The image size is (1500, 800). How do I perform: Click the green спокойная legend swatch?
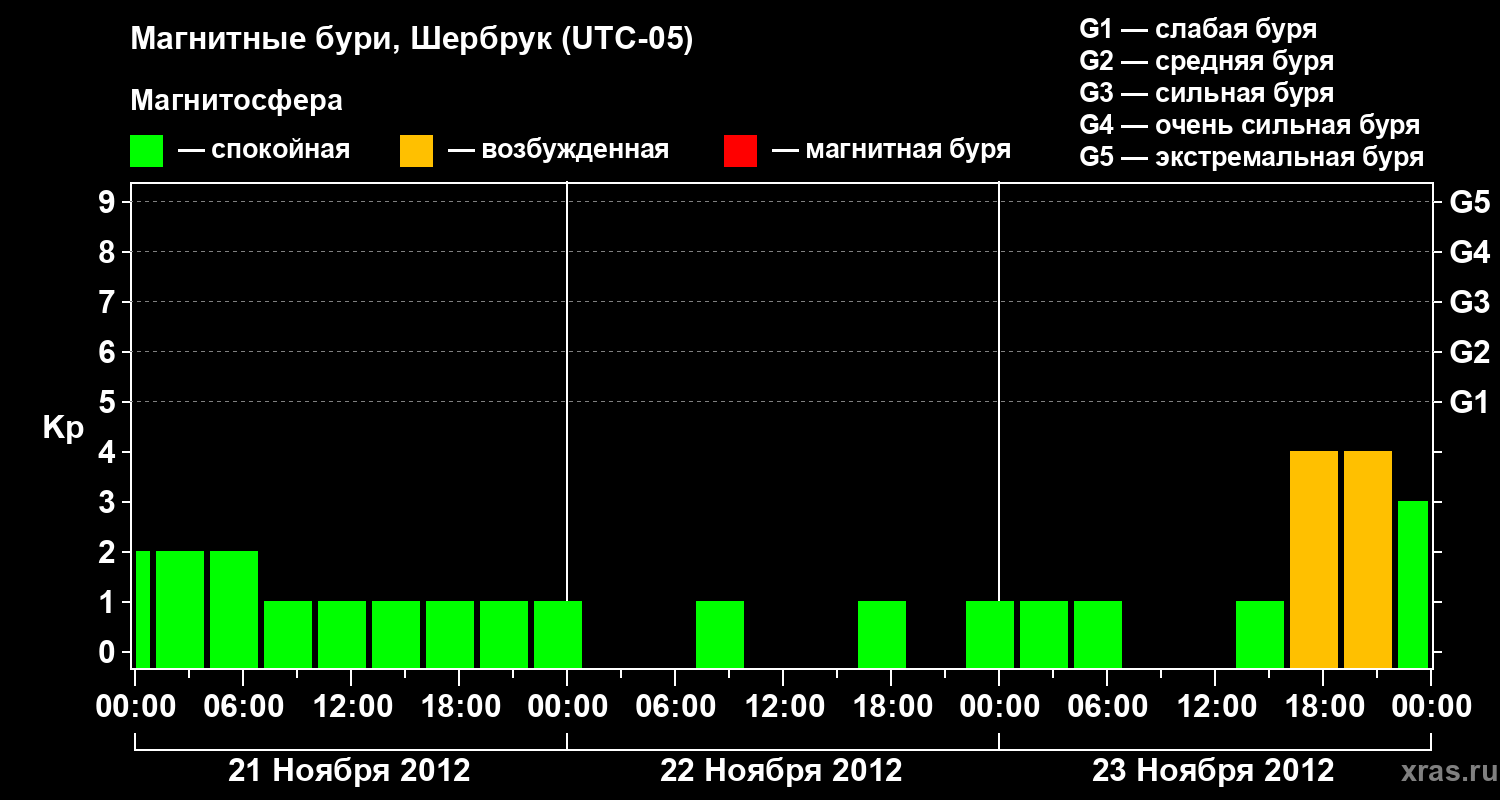pyautogui.click(x=146, y=151)
